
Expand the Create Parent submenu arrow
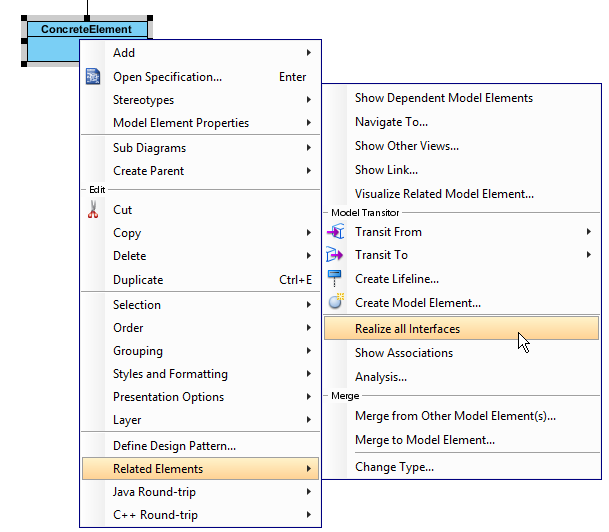coord(308,170)
